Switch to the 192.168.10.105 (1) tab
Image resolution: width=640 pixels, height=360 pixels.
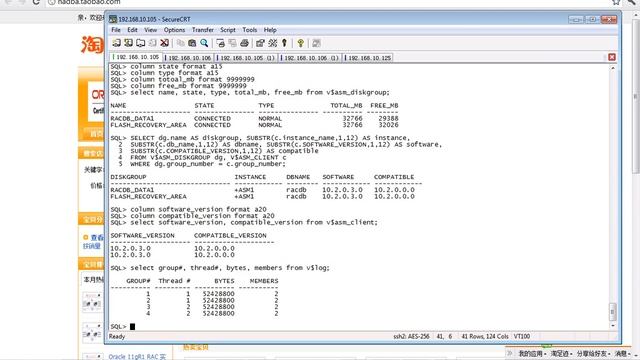pyautogui.click(x=246, y=58)
